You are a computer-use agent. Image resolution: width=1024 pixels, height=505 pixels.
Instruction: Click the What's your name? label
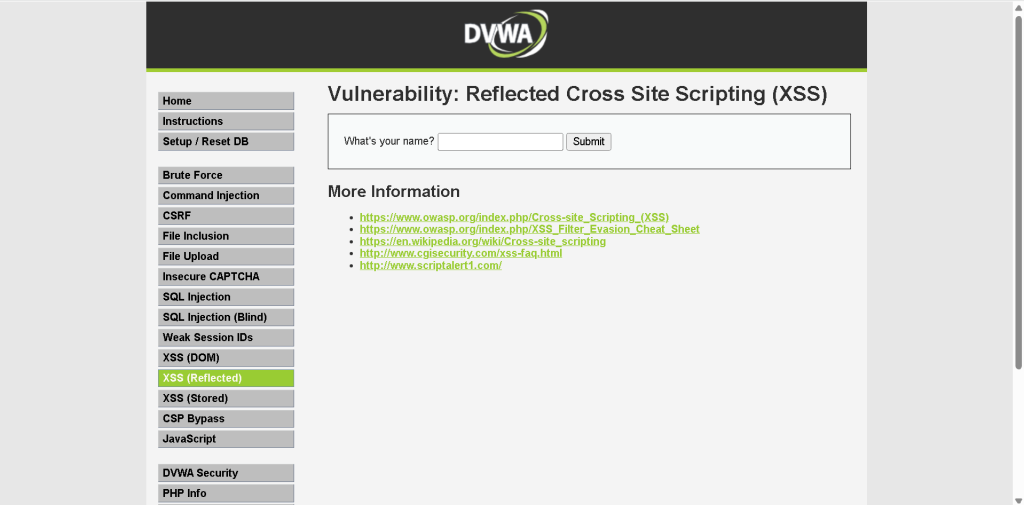coord(389,141)
